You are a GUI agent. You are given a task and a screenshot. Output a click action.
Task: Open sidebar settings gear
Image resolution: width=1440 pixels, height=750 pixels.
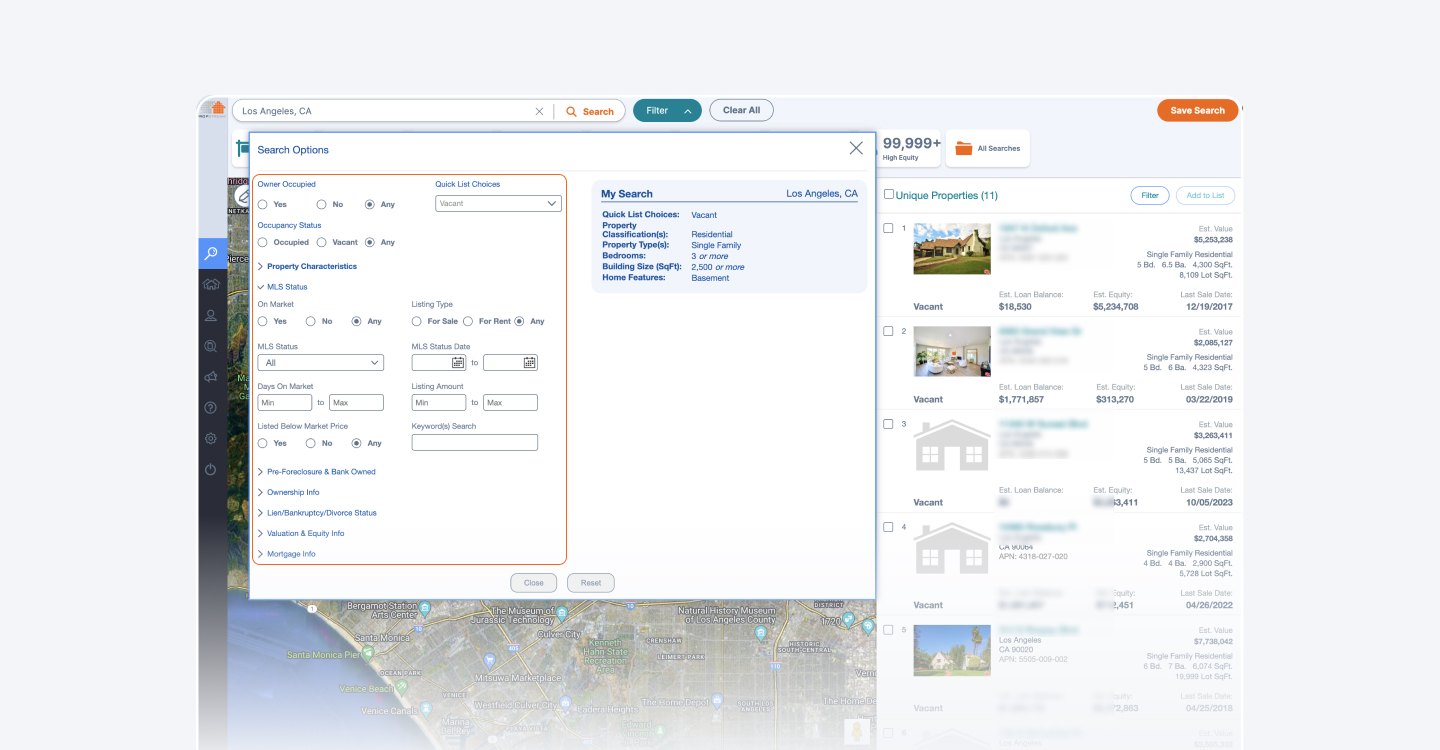click(211, 438)
